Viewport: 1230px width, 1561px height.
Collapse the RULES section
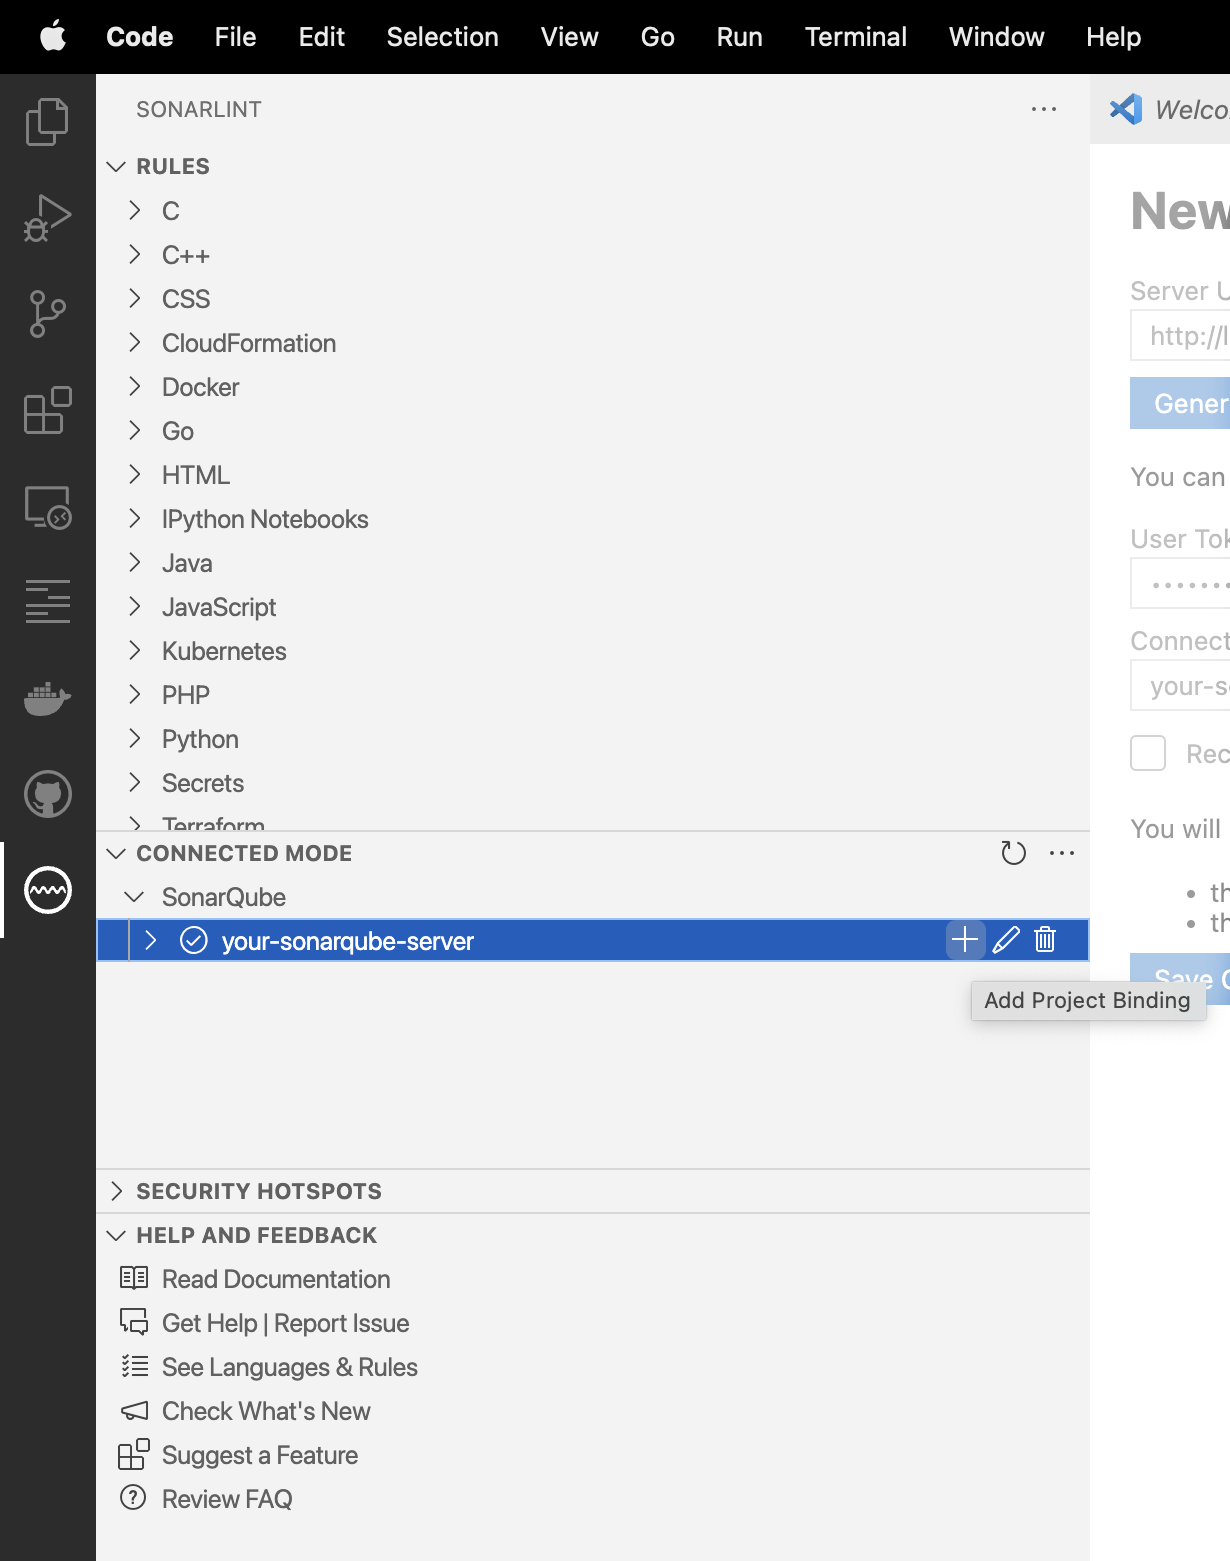point(116,166)
